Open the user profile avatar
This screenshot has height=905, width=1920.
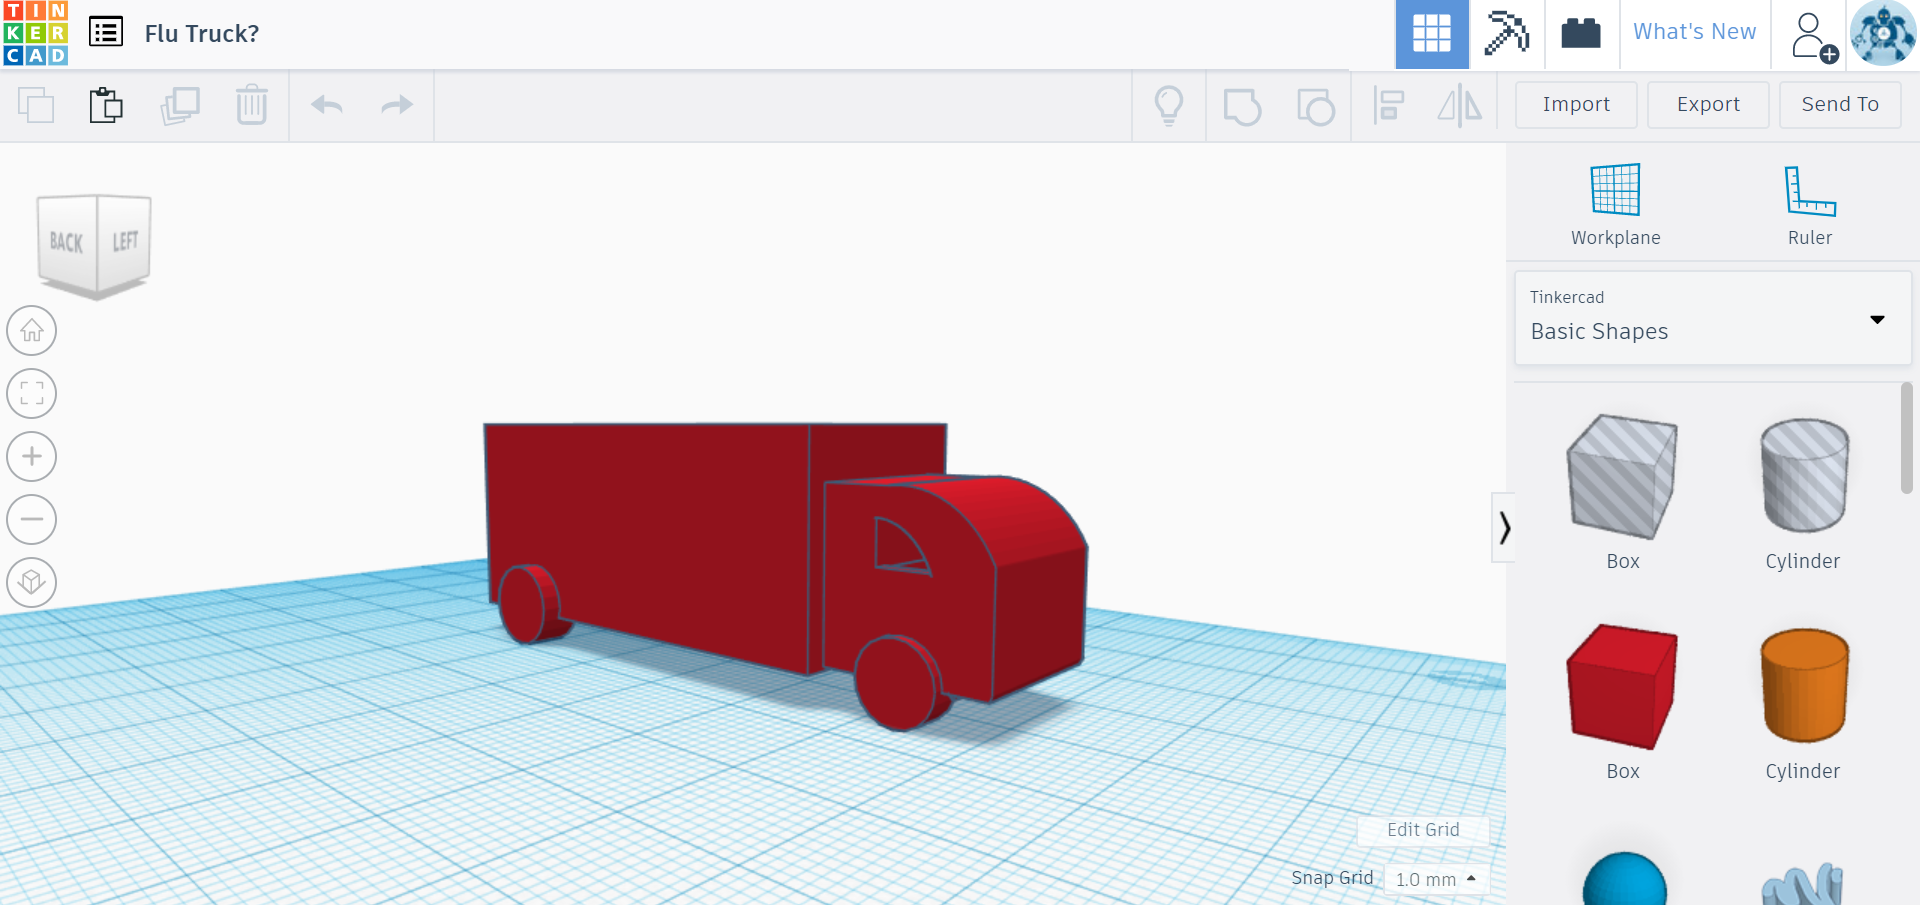[1883, 34]
